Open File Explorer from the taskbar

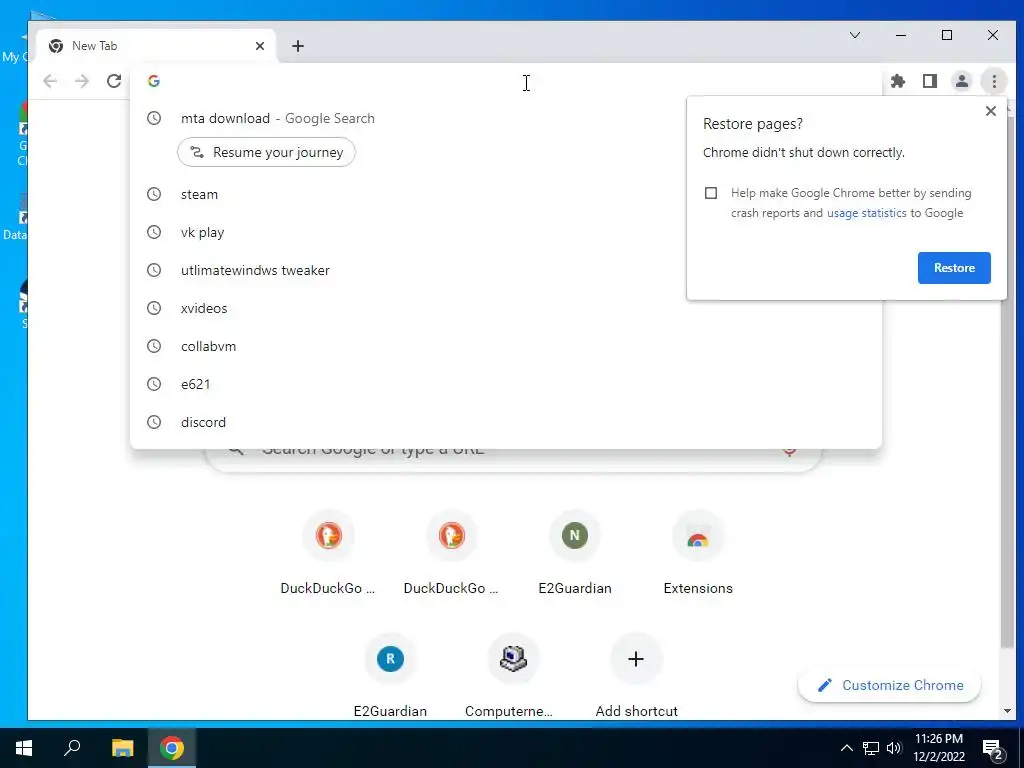(x=122, y=748)
